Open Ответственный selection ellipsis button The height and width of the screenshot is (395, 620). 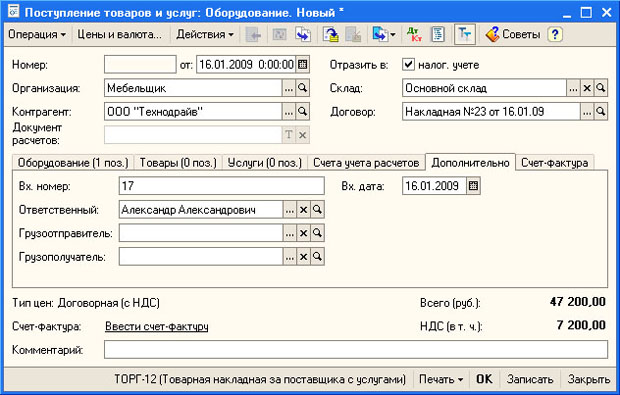coord(289,210)
